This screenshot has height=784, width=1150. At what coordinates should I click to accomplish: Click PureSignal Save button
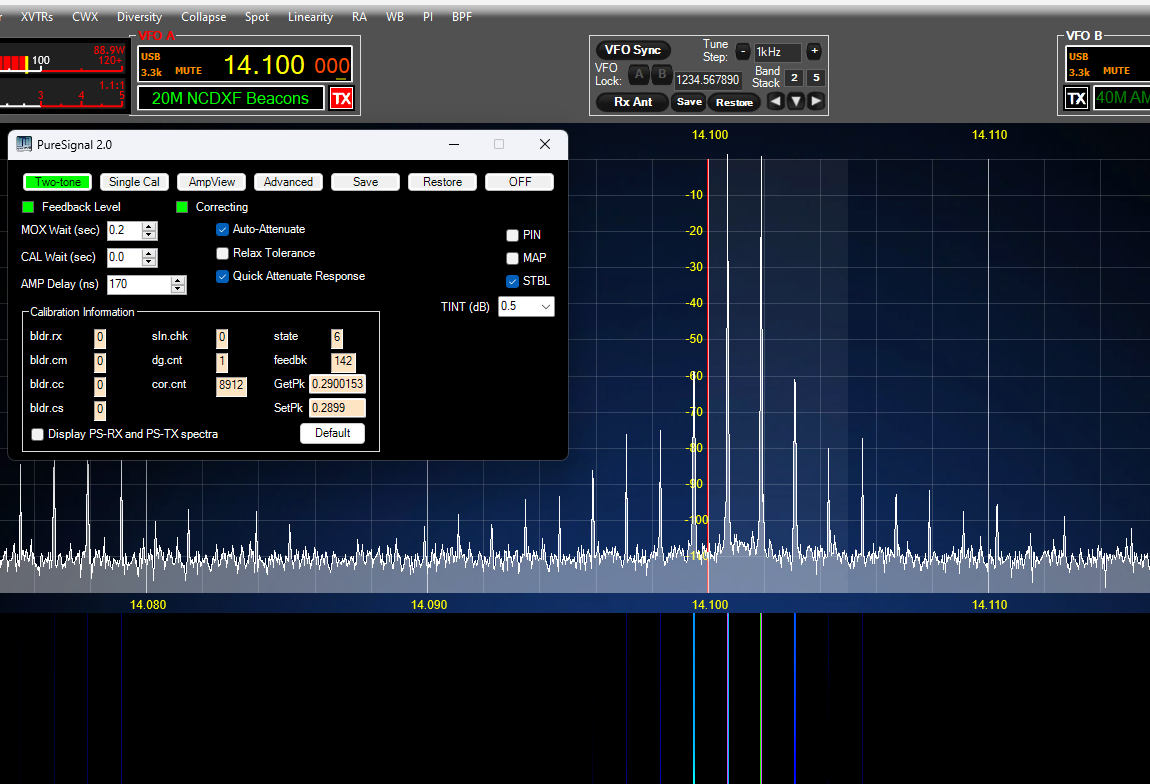tap(365, 182)
